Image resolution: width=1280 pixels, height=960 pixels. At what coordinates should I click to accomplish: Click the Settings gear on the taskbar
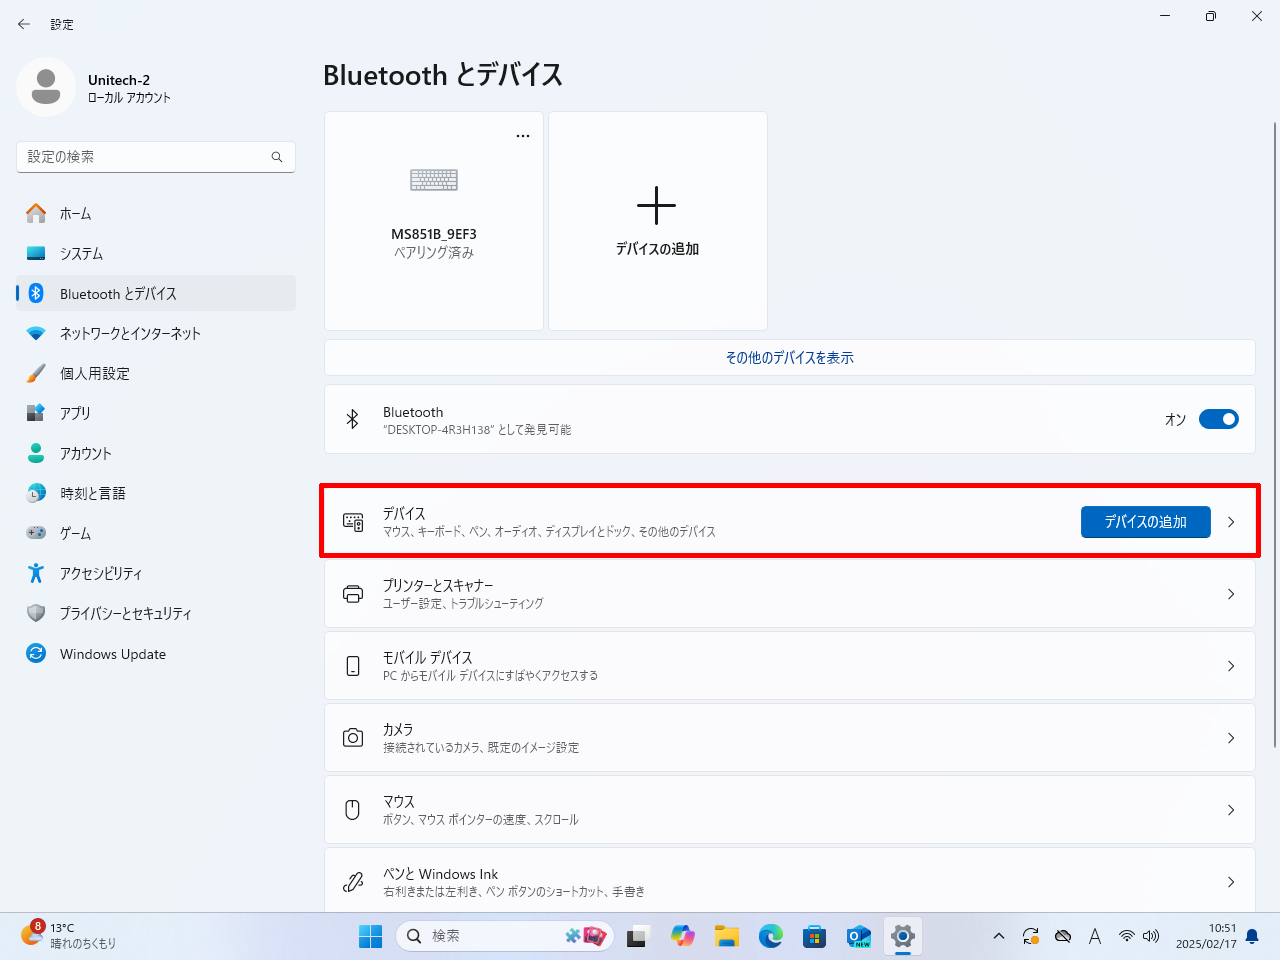coord(903,936)
